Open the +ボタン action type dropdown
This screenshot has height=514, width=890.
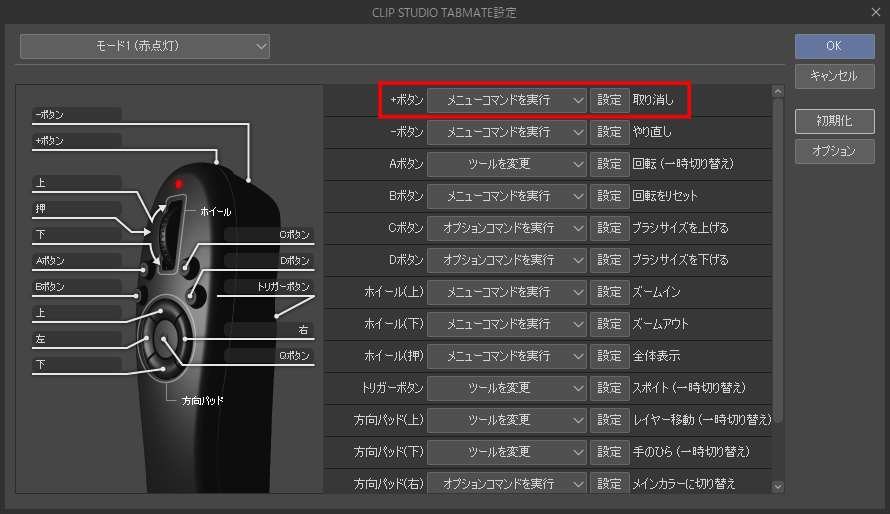tap(507, 100)
